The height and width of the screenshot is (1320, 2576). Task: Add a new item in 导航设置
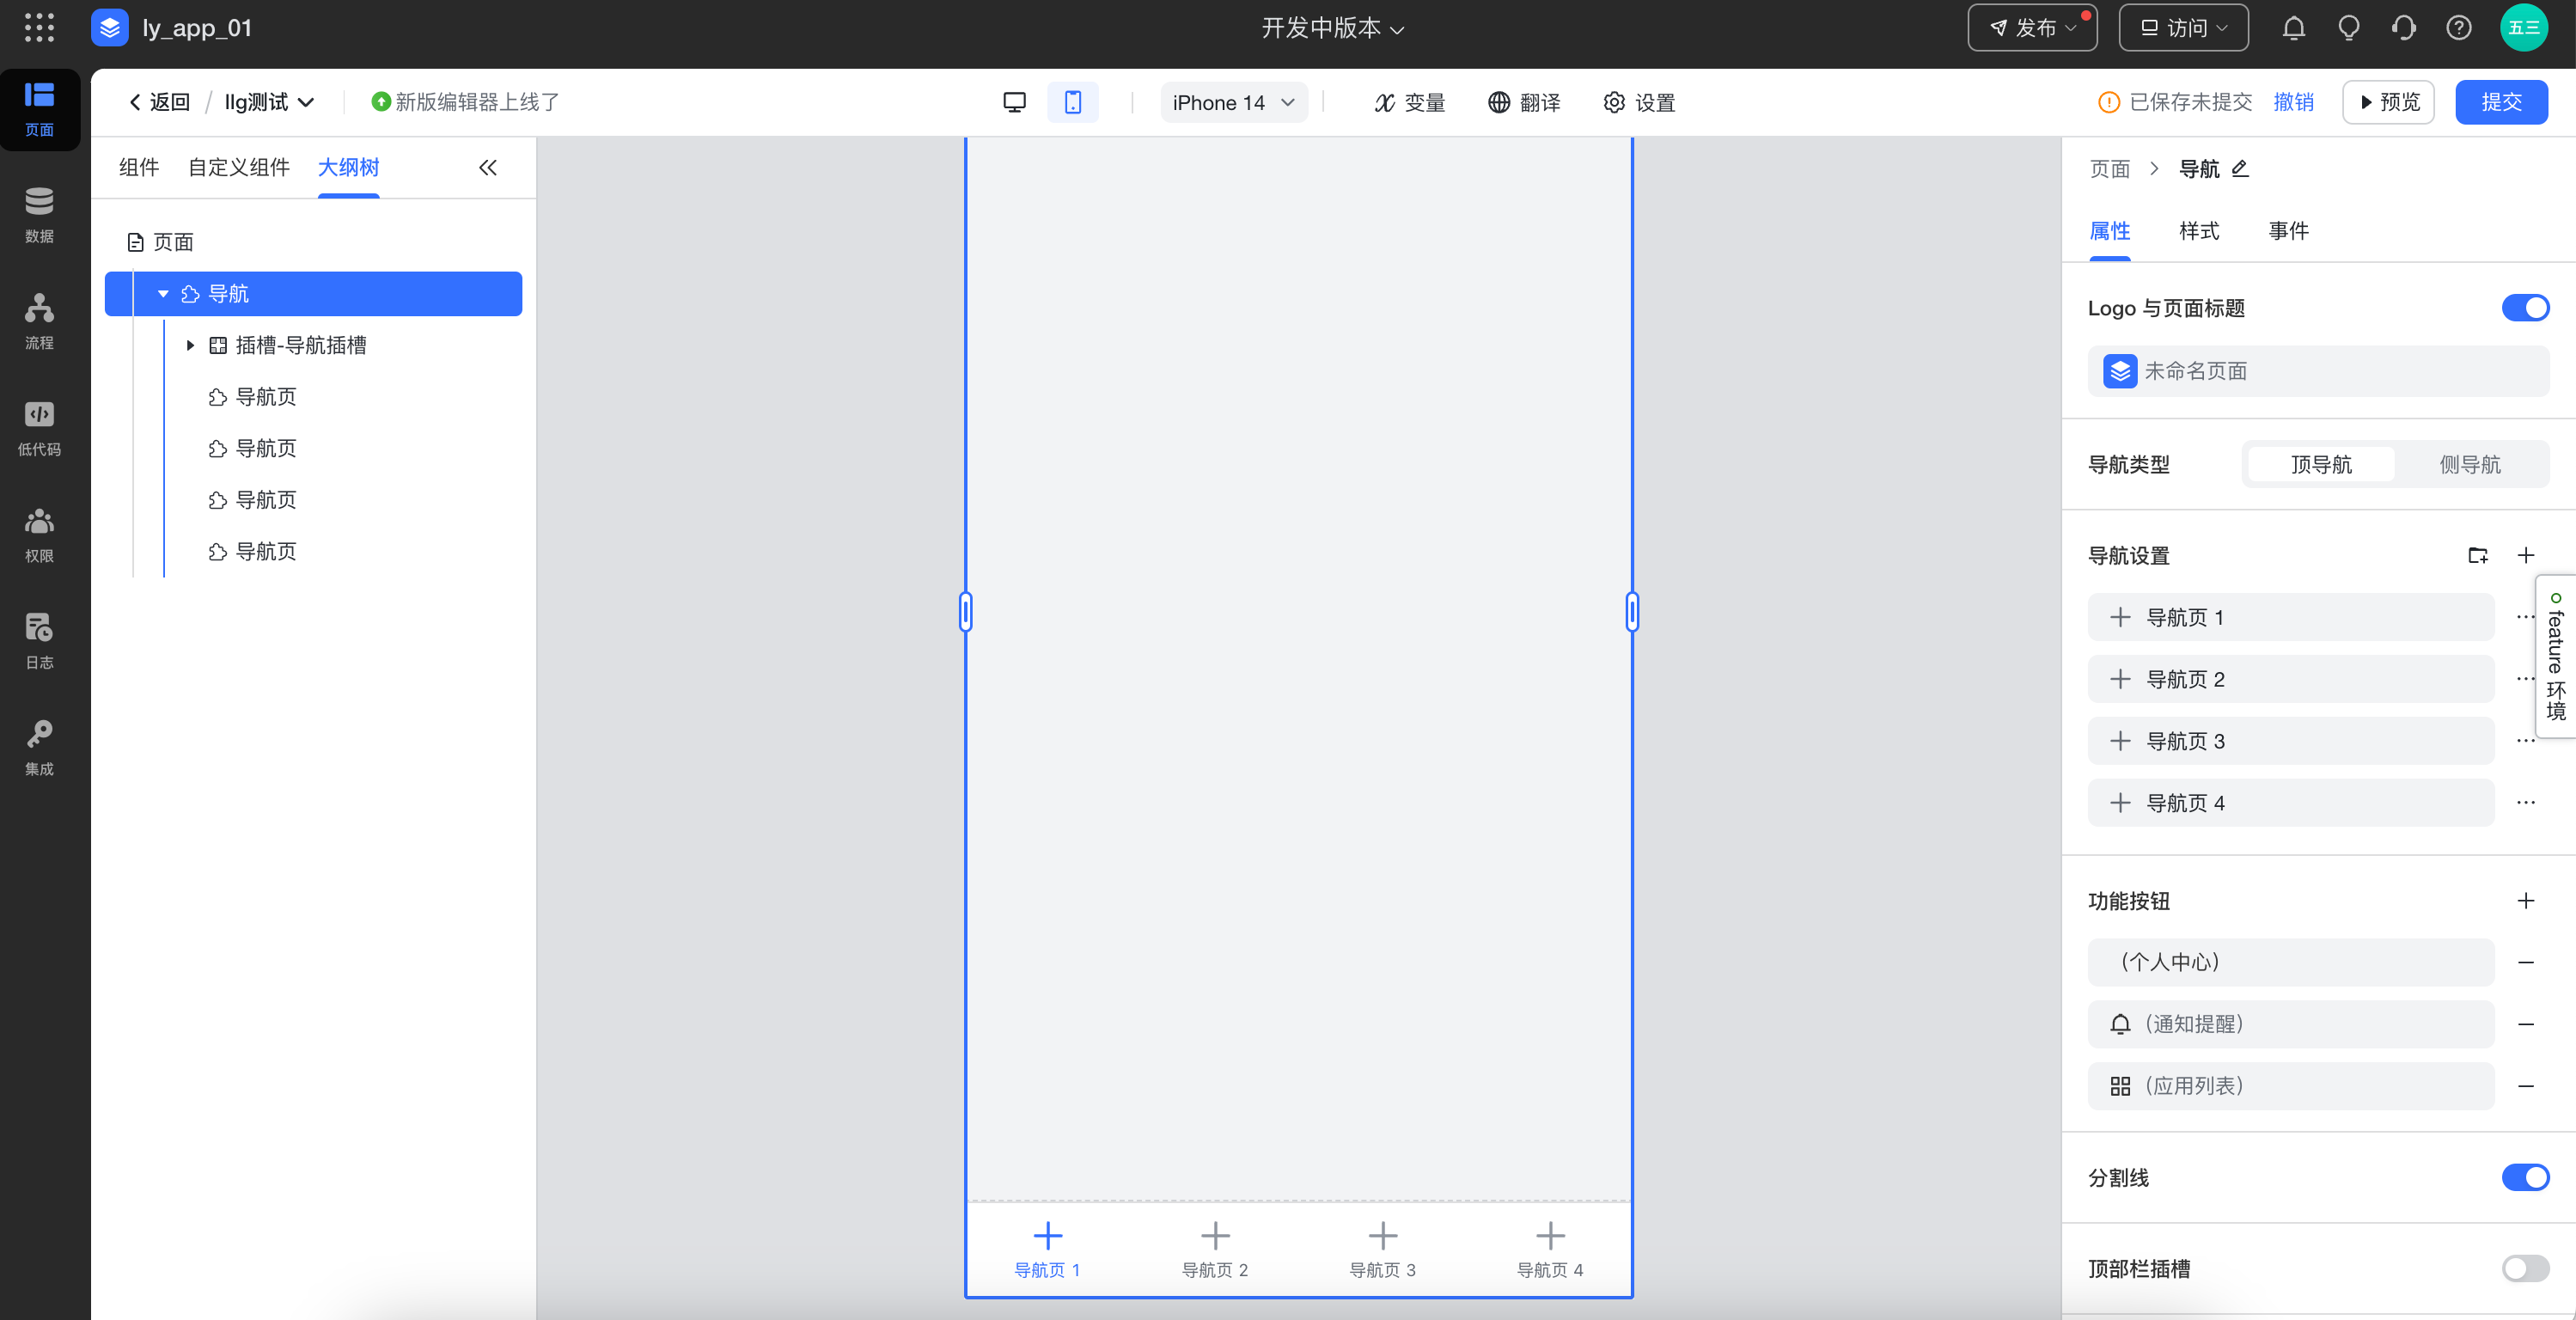[2526, 555]
